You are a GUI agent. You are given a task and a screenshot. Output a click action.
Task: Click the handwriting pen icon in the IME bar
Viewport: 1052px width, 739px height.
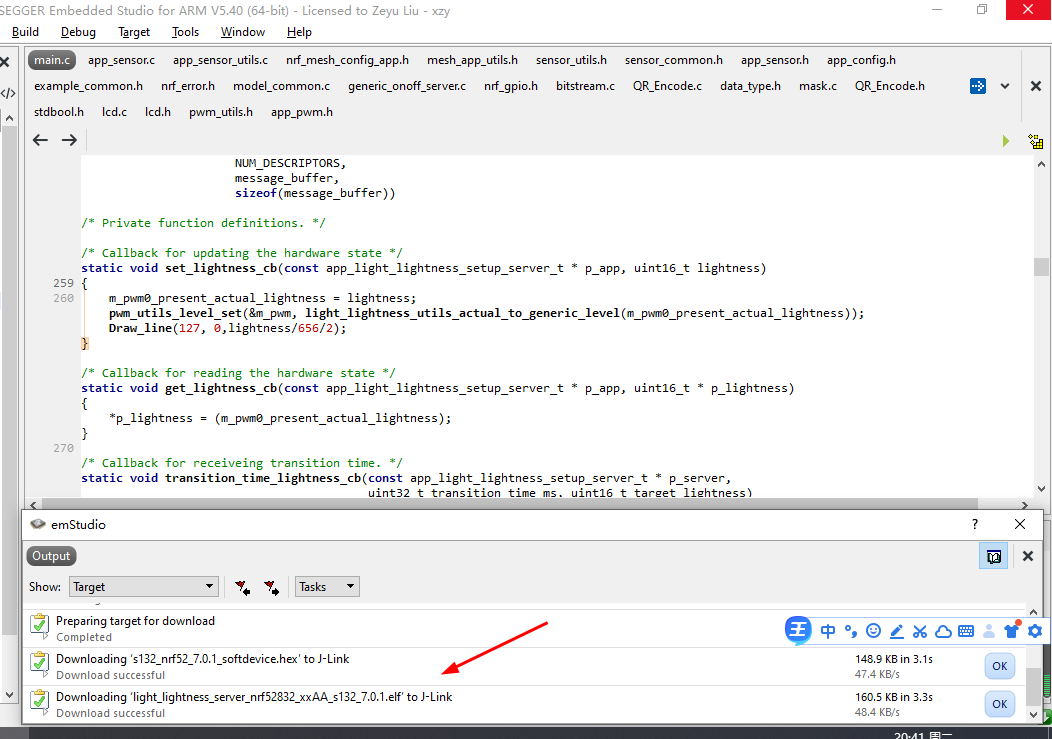[x=896, y=631]
